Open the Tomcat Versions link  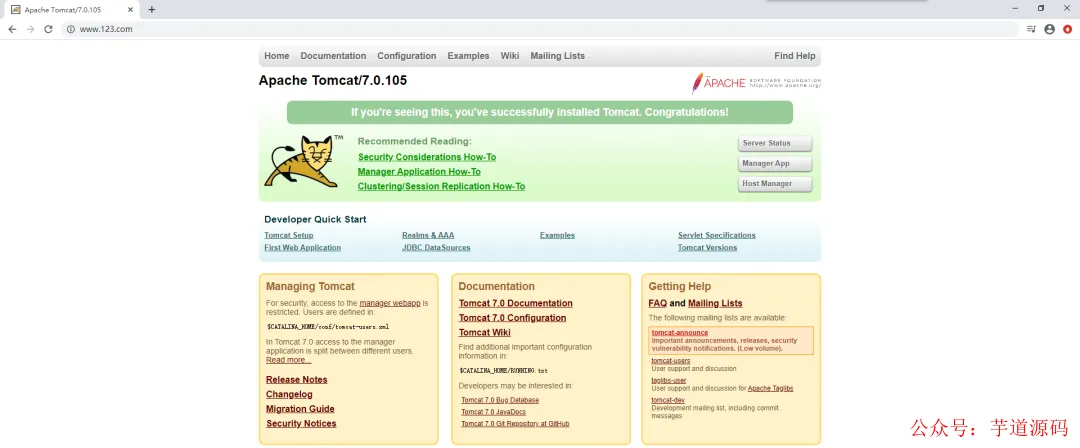point(707,247)
